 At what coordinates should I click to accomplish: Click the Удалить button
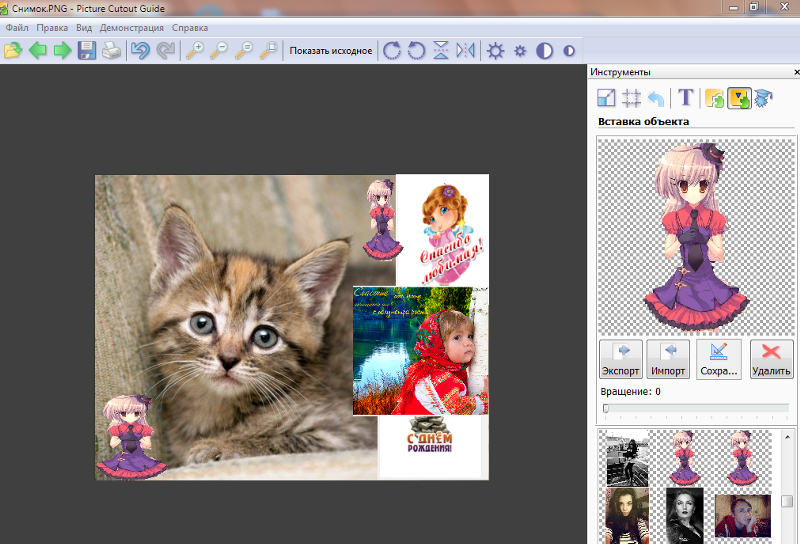[771, 359]
